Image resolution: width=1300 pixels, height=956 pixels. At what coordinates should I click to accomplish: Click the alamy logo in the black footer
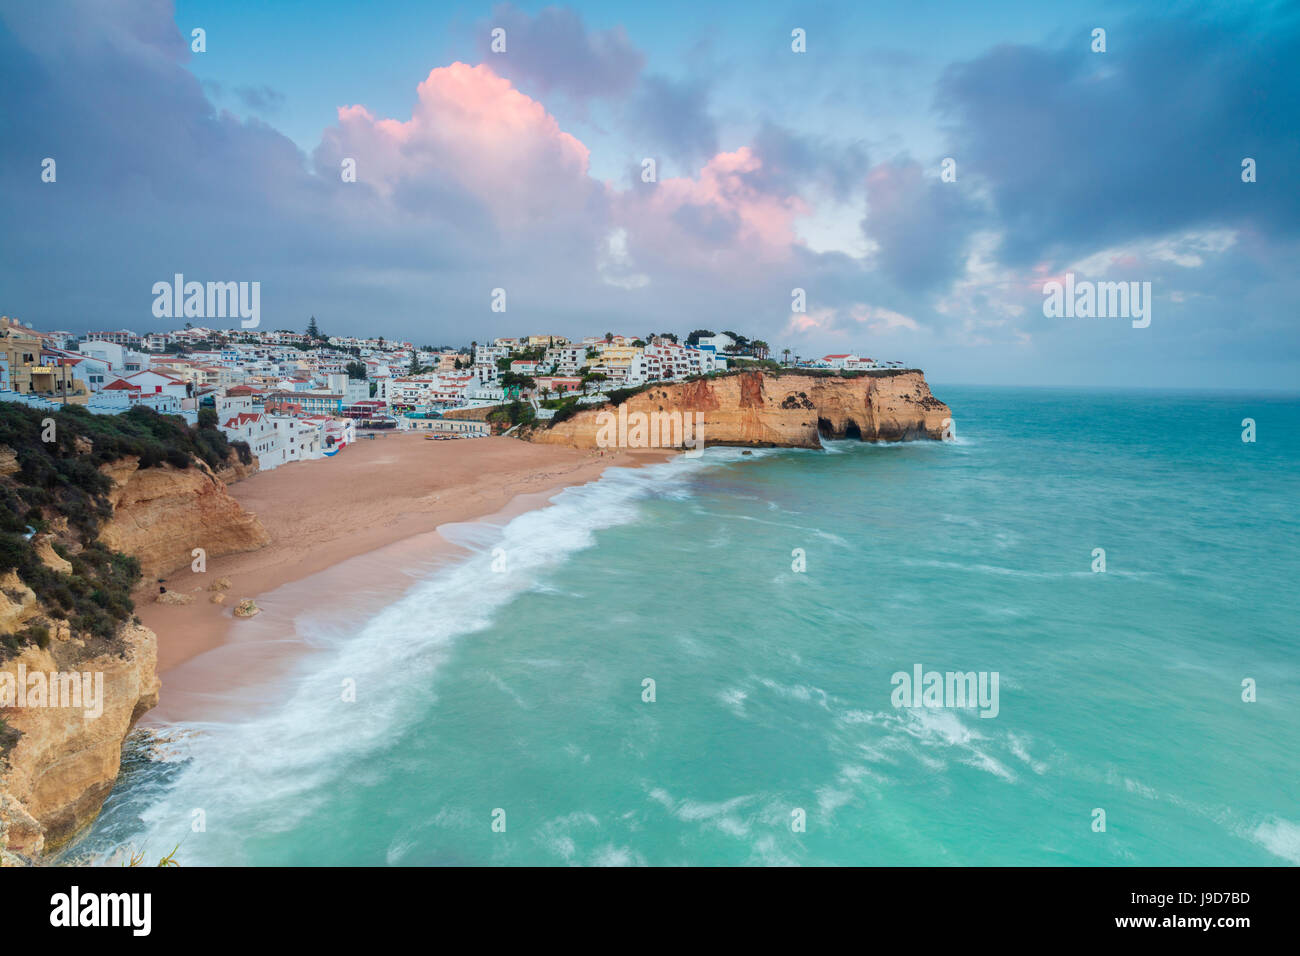pyautogui.click(x=101, y=911)
